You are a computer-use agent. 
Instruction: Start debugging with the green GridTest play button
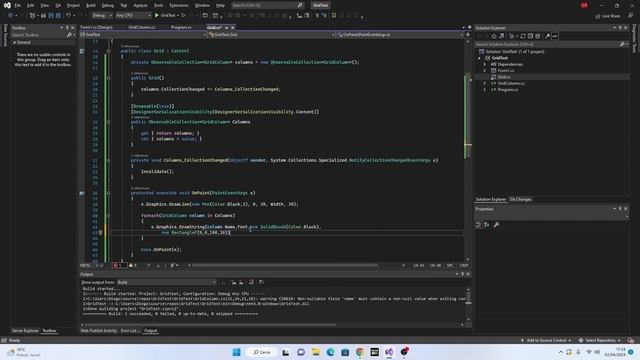click(165, 16)
